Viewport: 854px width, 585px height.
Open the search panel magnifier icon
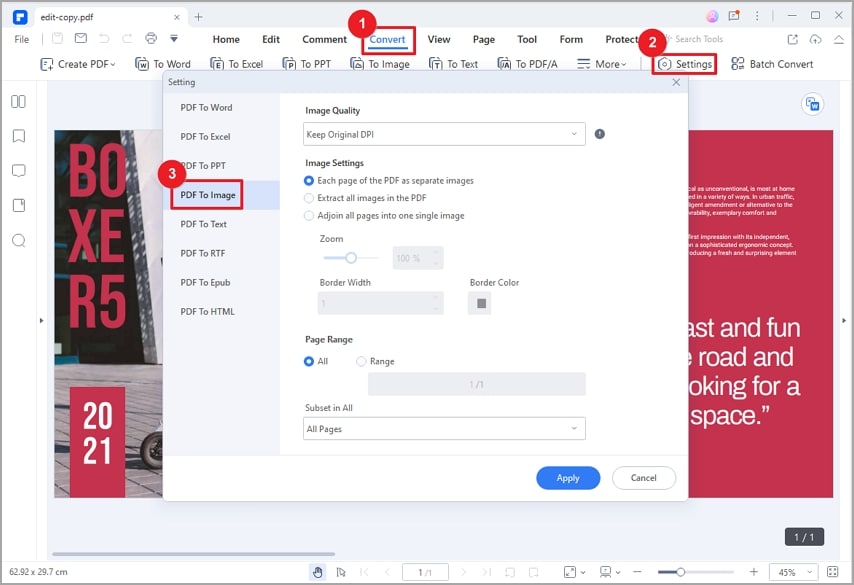tap(19, 240)
